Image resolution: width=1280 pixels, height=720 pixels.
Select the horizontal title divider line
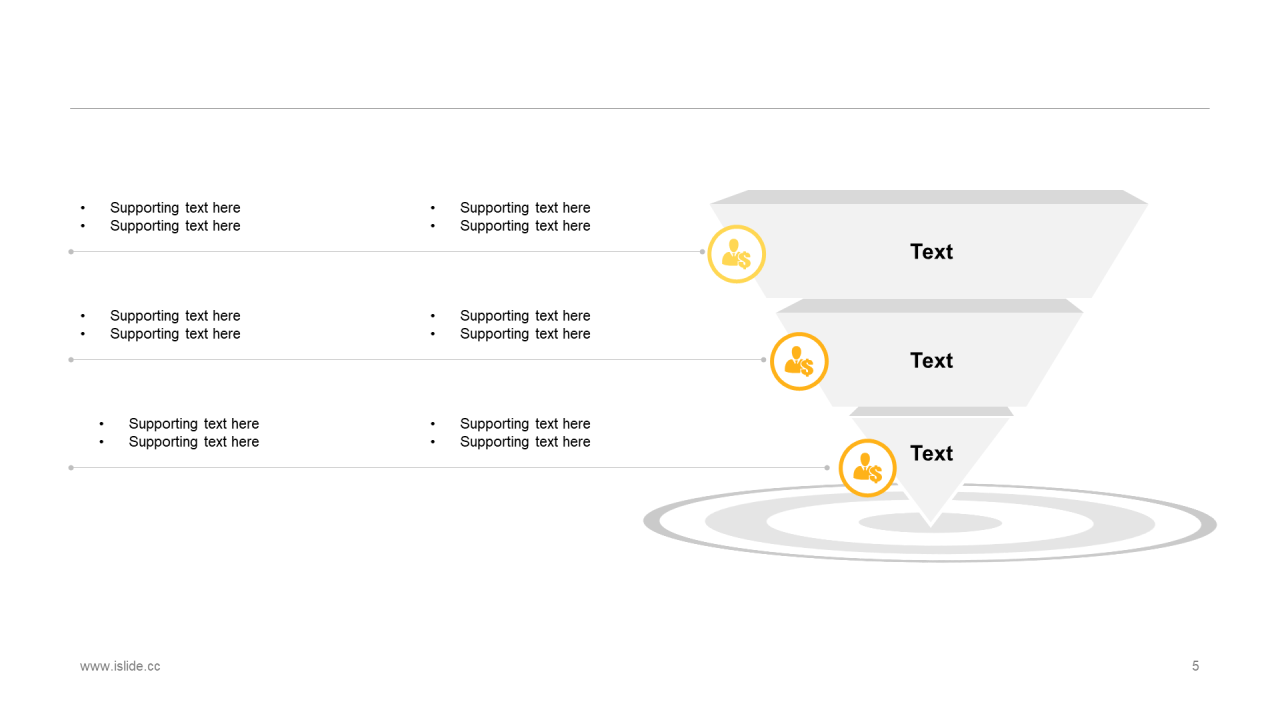[640, 108]
